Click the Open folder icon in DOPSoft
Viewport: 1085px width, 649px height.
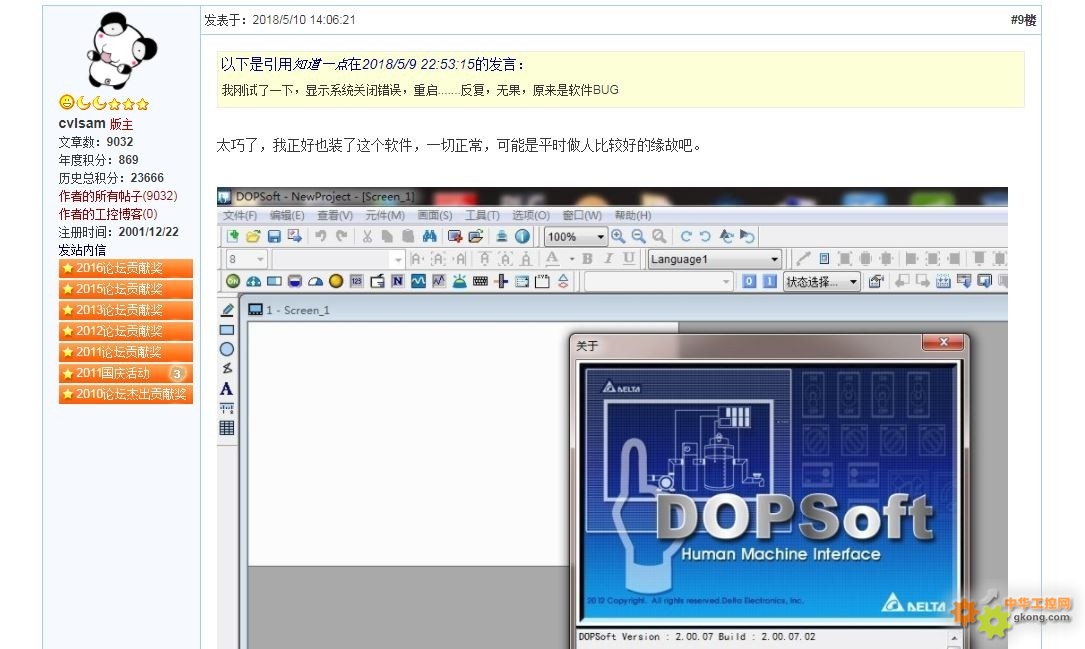tap(253, 237)
